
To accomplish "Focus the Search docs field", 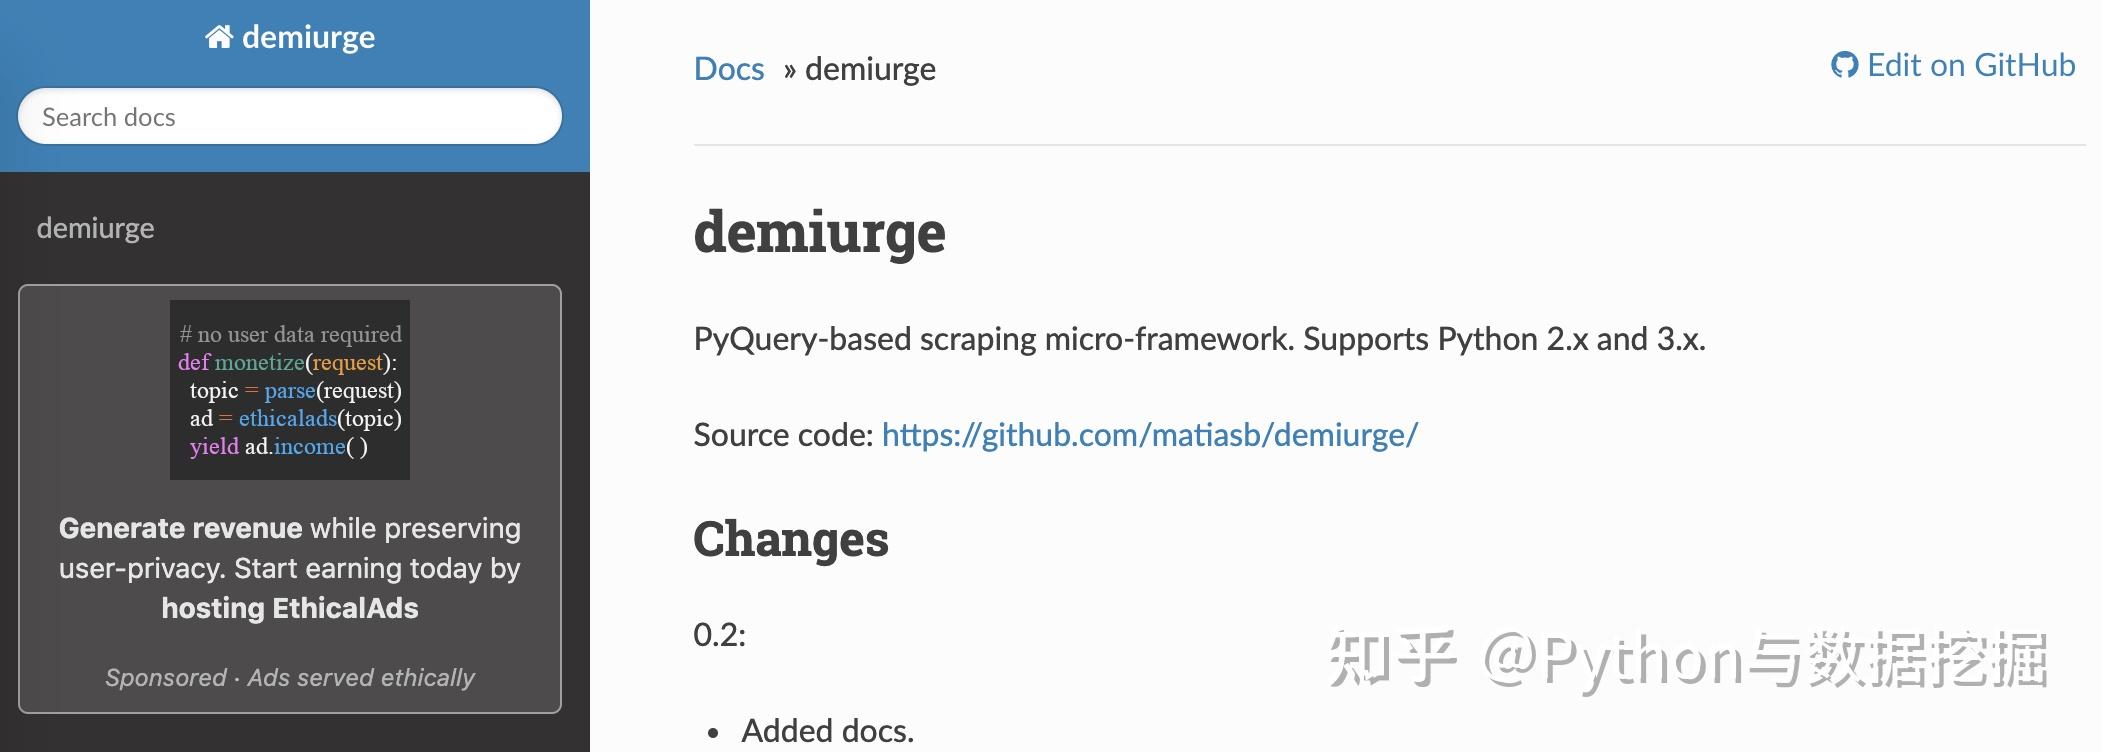I will pos(290,117).
